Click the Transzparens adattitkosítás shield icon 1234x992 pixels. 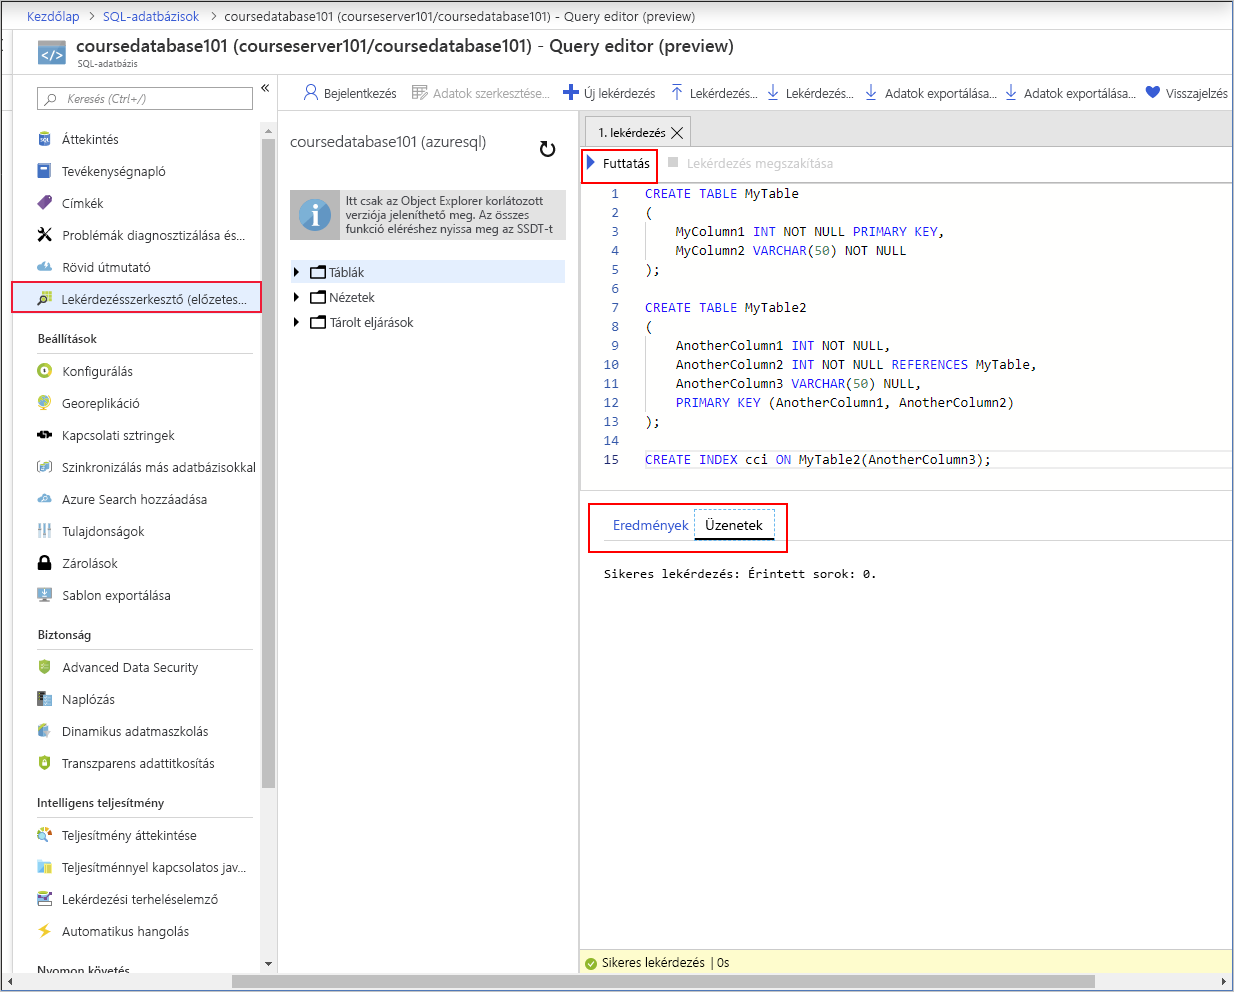(x=44, y=763)
